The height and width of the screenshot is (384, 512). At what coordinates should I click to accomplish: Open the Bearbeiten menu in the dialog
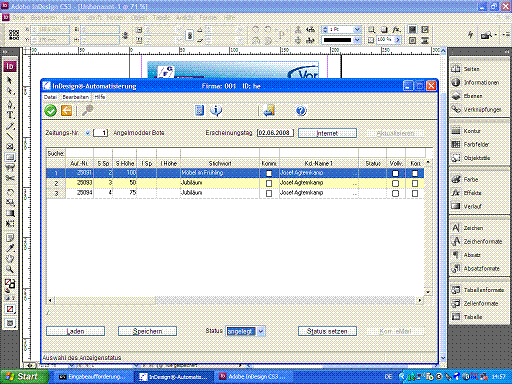(76, 97)
